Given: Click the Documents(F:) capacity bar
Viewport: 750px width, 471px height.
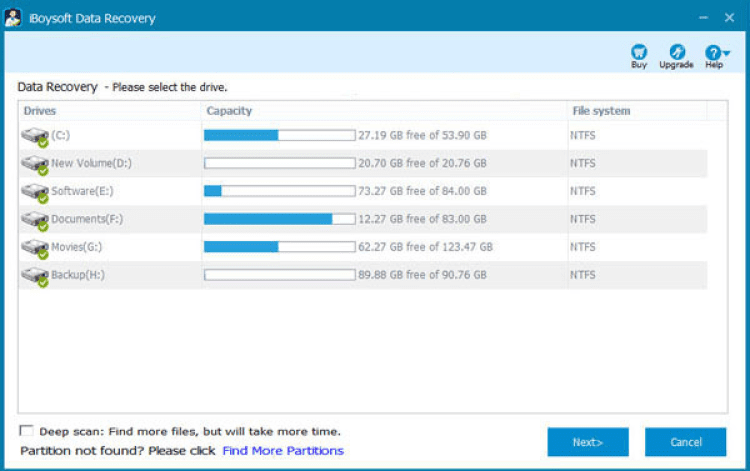Looking at the screenshot, I should tap(279, 219).
